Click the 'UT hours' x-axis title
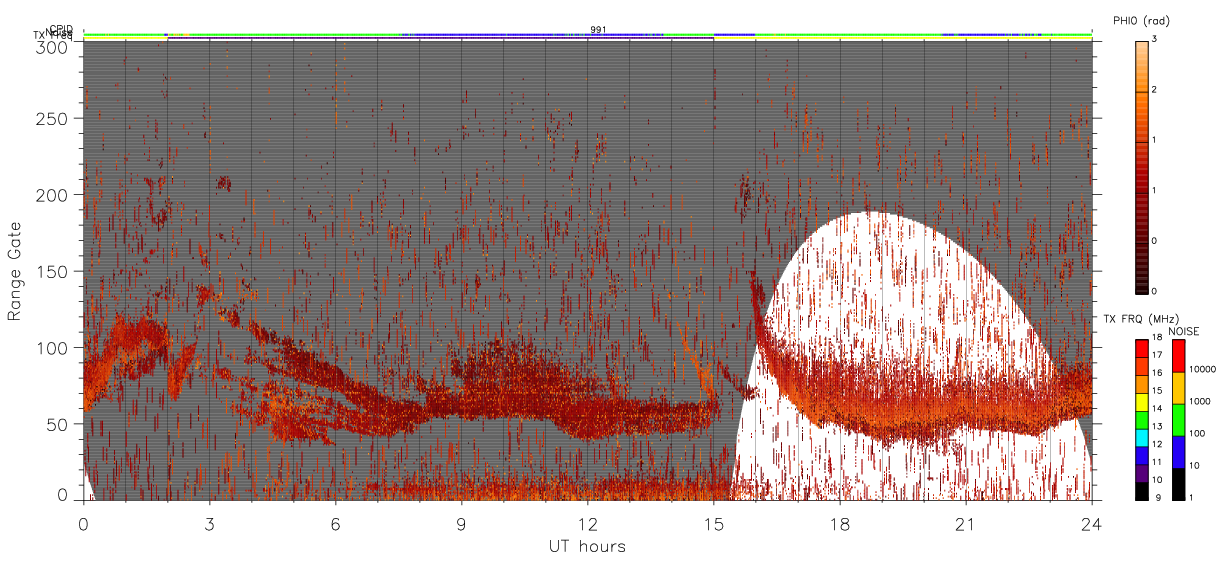 coord(586,546)
